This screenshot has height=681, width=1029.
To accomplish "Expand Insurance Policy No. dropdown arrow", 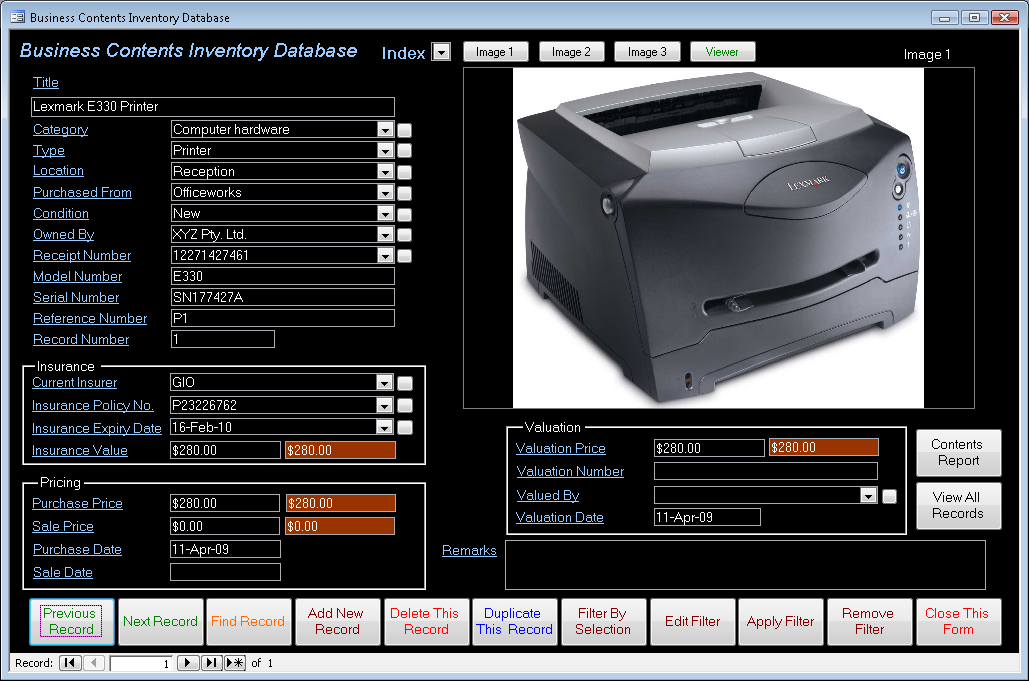I will (385, 405).
